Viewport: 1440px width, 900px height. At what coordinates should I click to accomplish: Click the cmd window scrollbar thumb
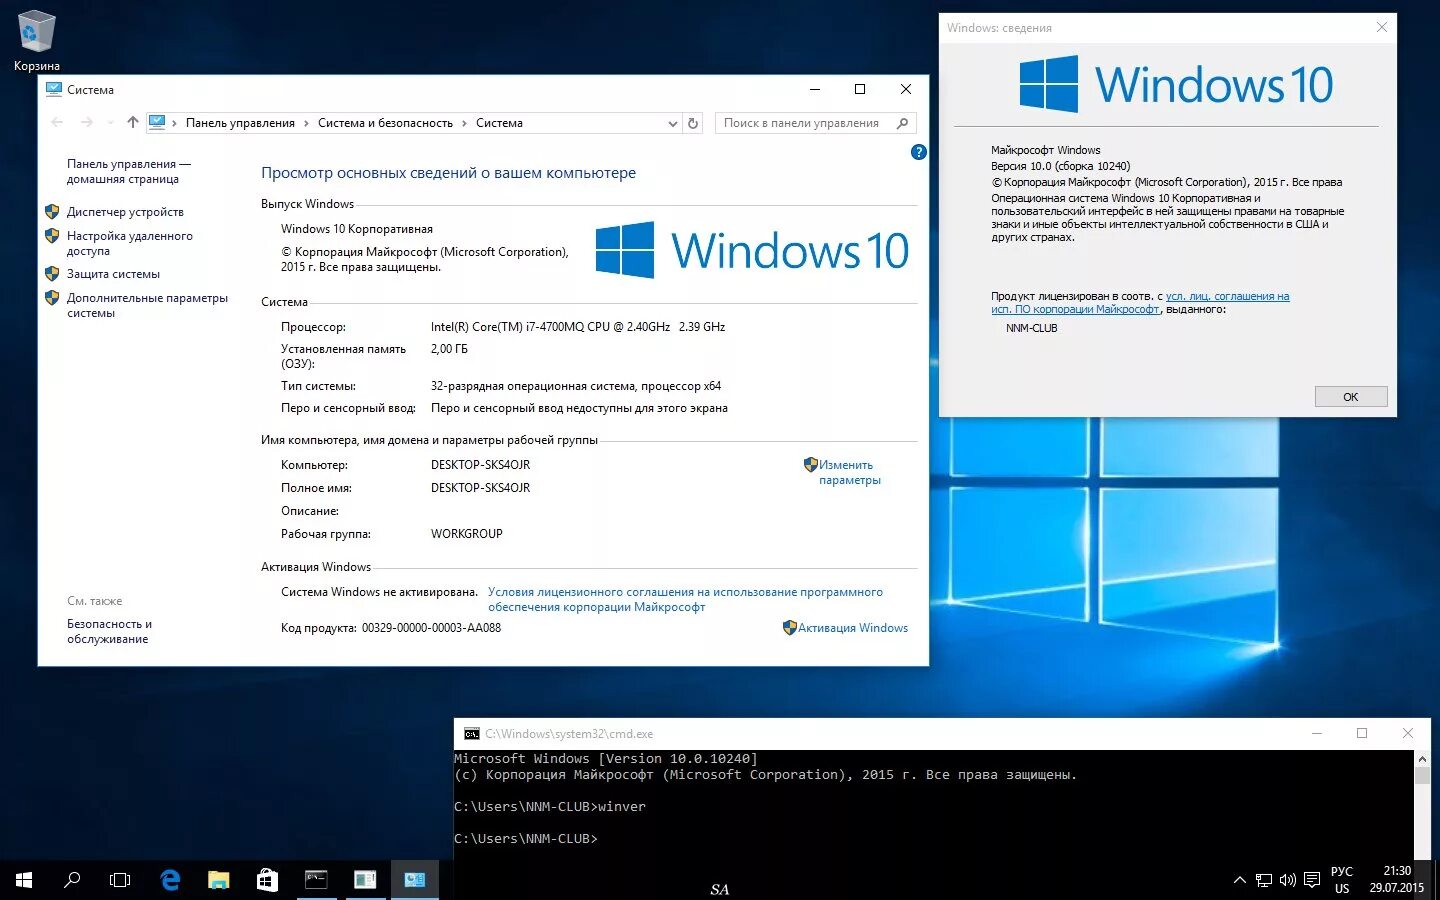coord(1422,776)
